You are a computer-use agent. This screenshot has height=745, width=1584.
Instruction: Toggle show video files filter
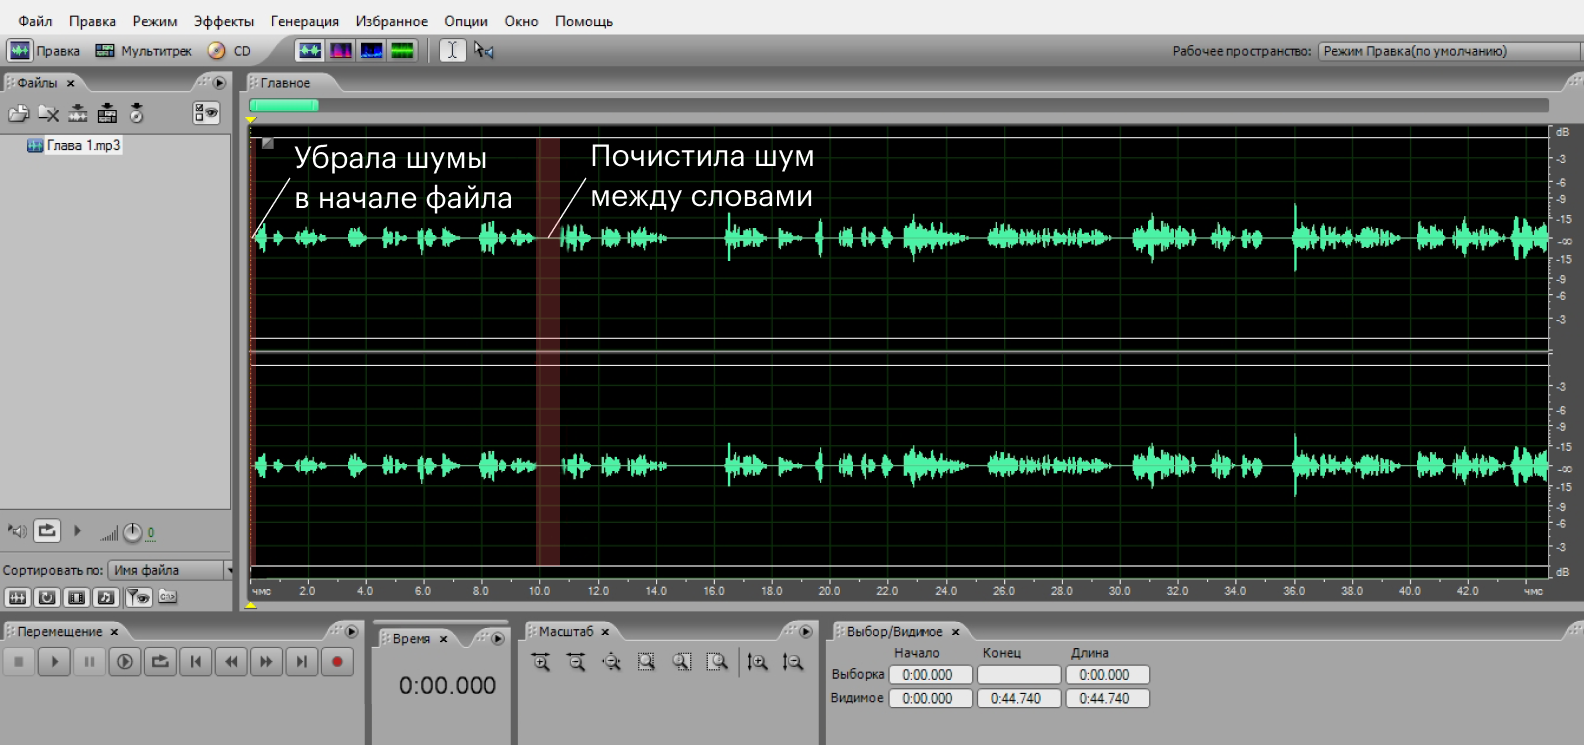[76, 597]
